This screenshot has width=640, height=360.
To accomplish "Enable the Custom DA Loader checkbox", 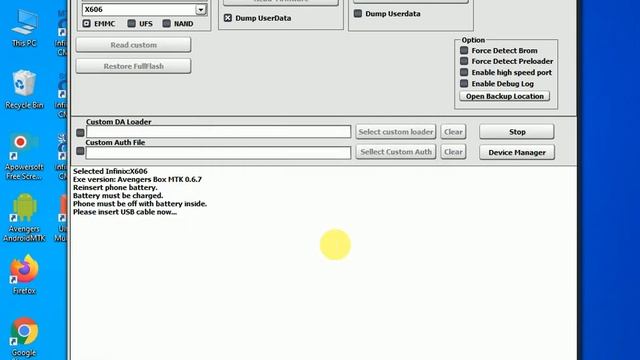I will (80, 133).
